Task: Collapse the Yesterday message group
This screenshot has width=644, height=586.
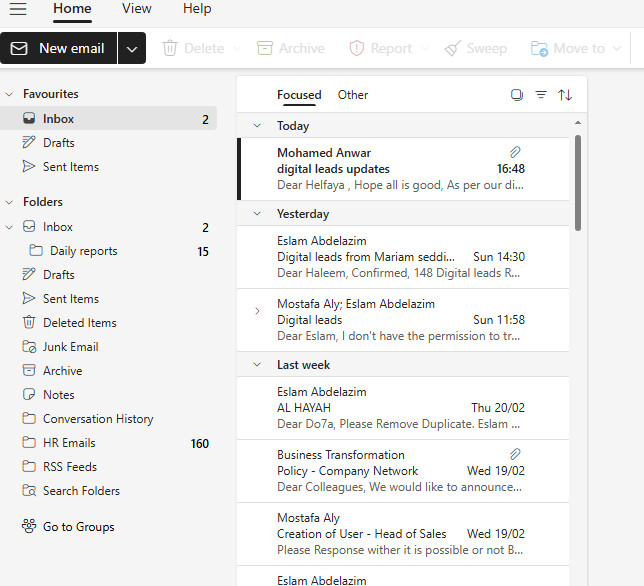Action: coord(257,214)
